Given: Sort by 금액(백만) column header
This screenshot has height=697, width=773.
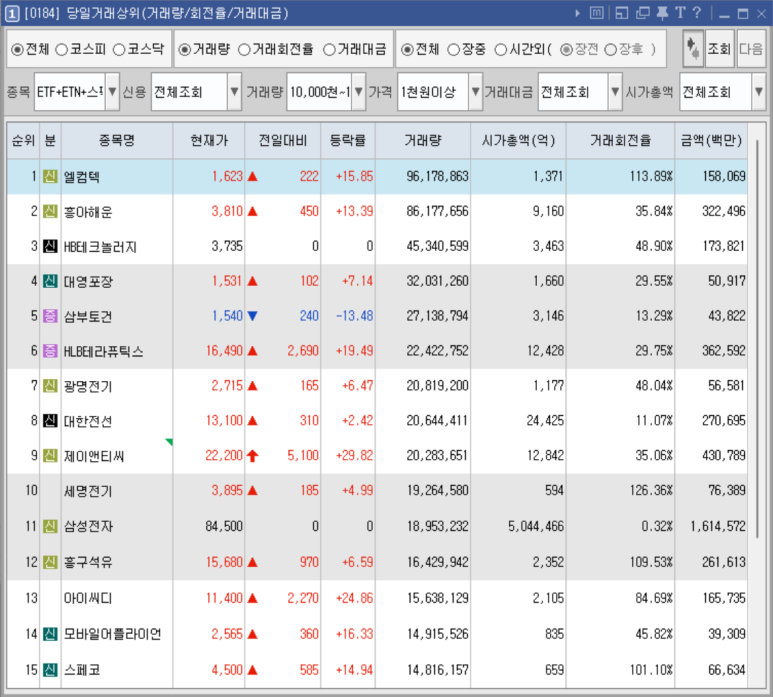Looking at the screenshot, I should [711, 140].
